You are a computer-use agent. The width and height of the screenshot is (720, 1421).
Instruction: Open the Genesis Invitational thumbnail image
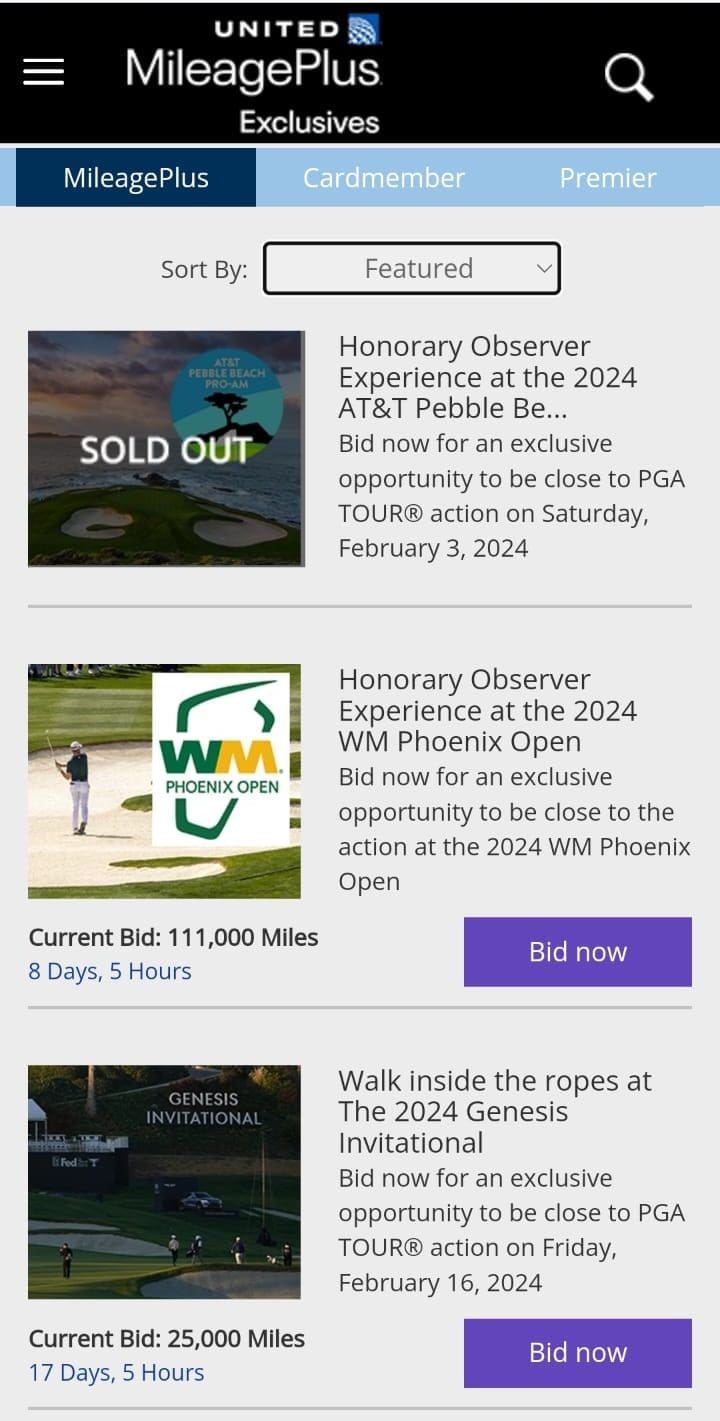165,1181
